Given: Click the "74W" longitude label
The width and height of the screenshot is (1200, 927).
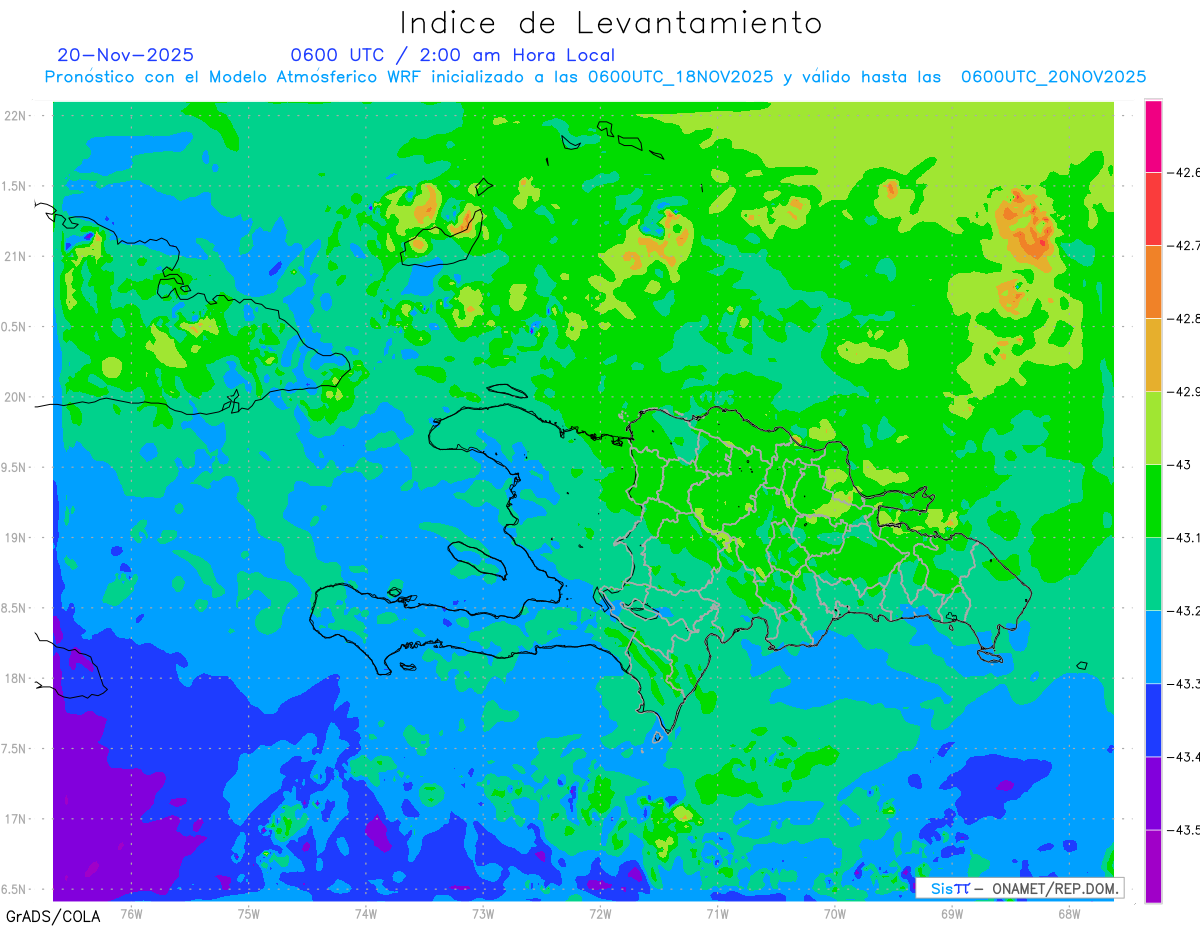Looking at the screenshot, I should pos(366,913).
